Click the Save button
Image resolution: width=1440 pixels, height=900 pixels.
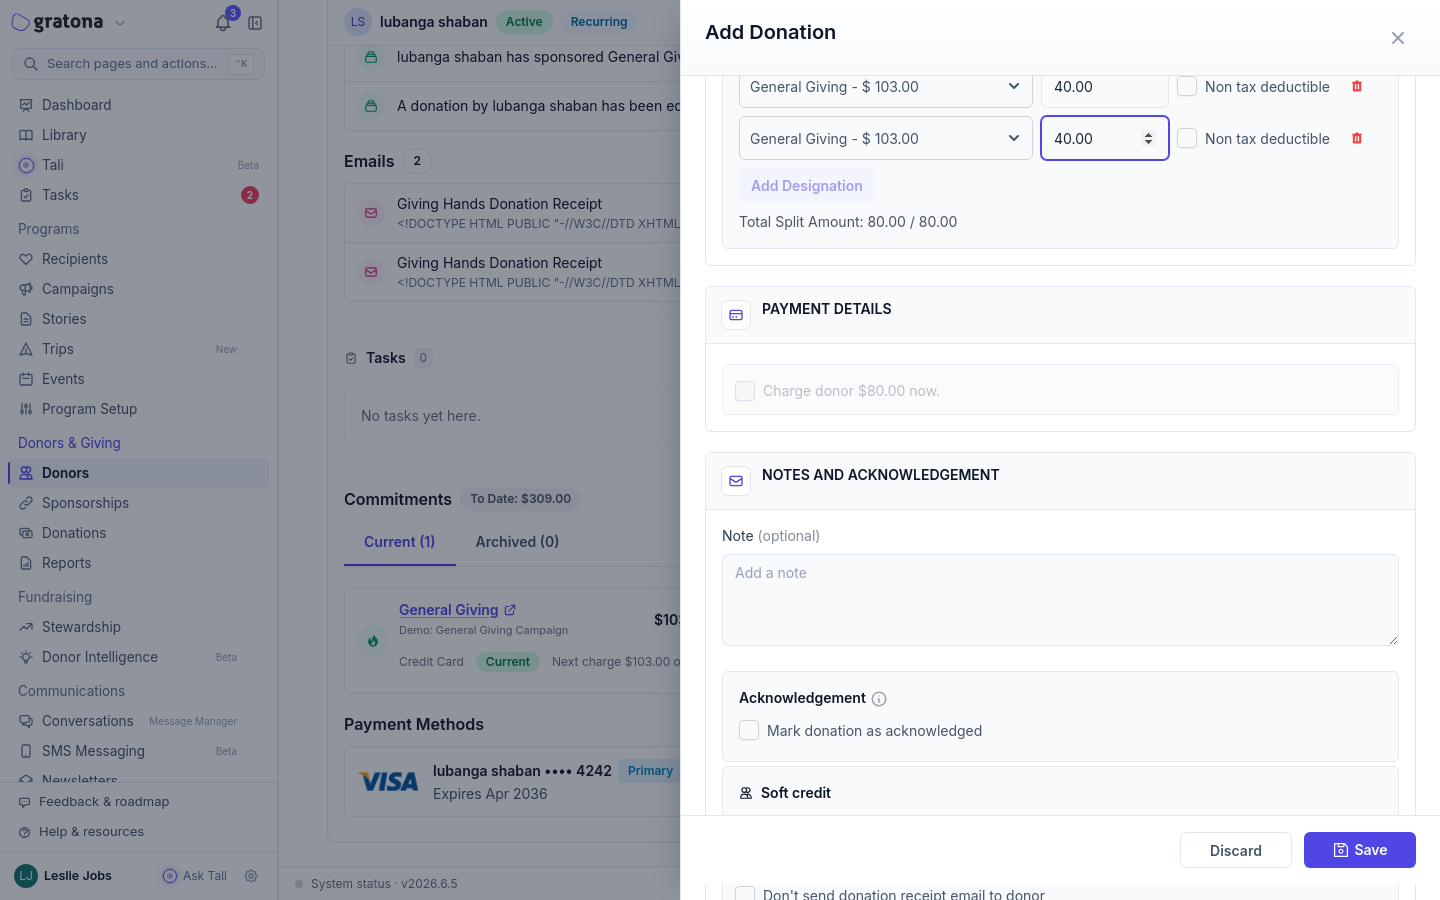1360,850
